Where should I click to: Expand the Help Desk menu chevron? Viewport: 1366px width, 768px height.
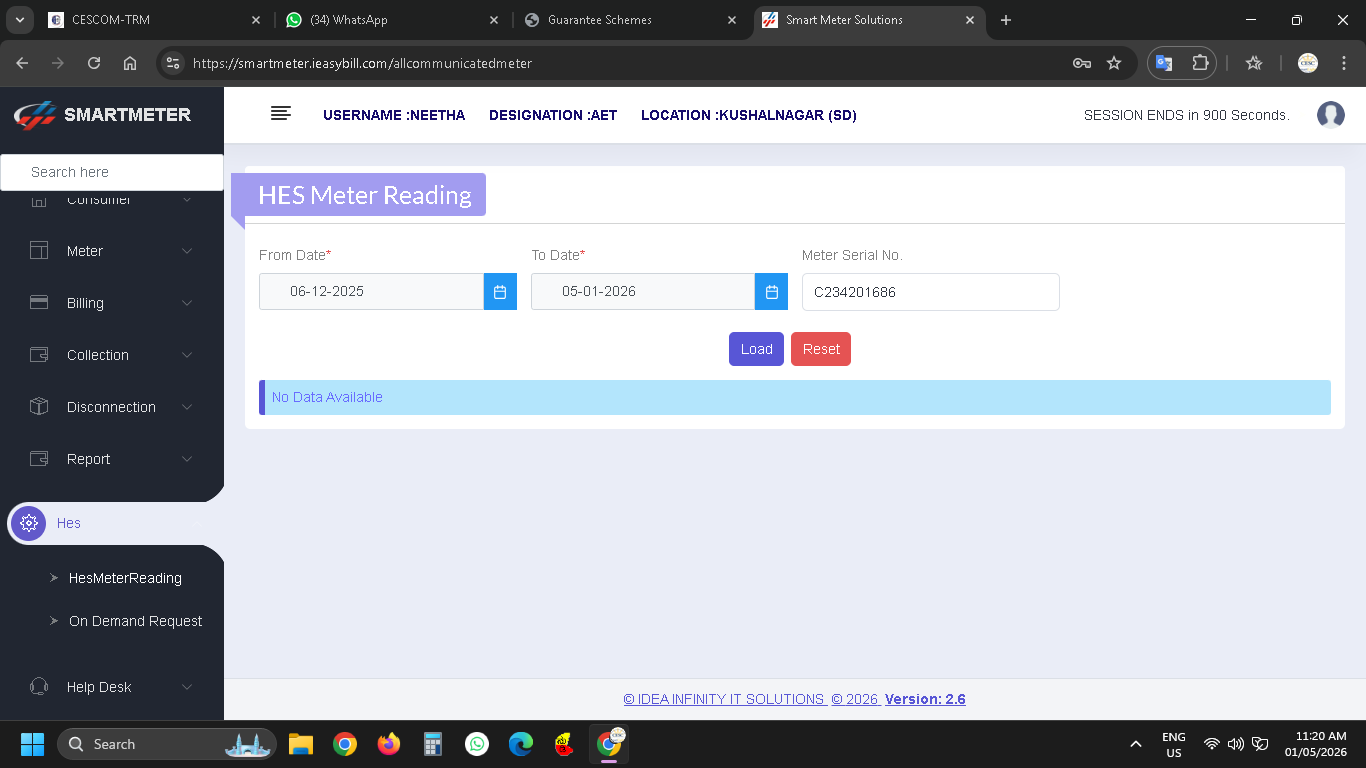coord(187,687)
